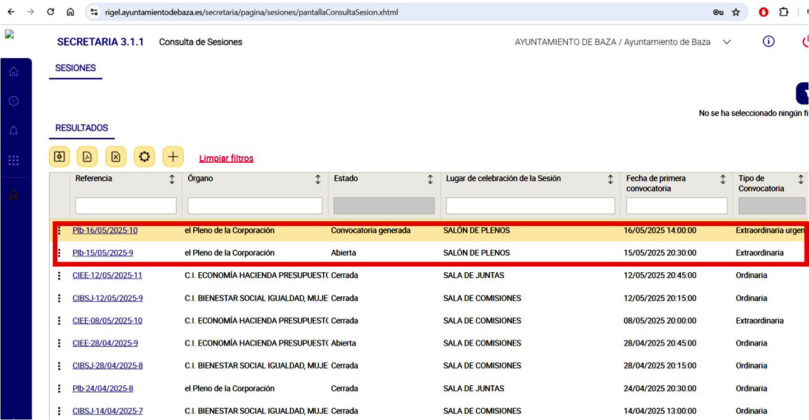809x420 pixels.
Task: Open the gear settings icon above the table
Action: pyautogui.click(x=144, y=157)
